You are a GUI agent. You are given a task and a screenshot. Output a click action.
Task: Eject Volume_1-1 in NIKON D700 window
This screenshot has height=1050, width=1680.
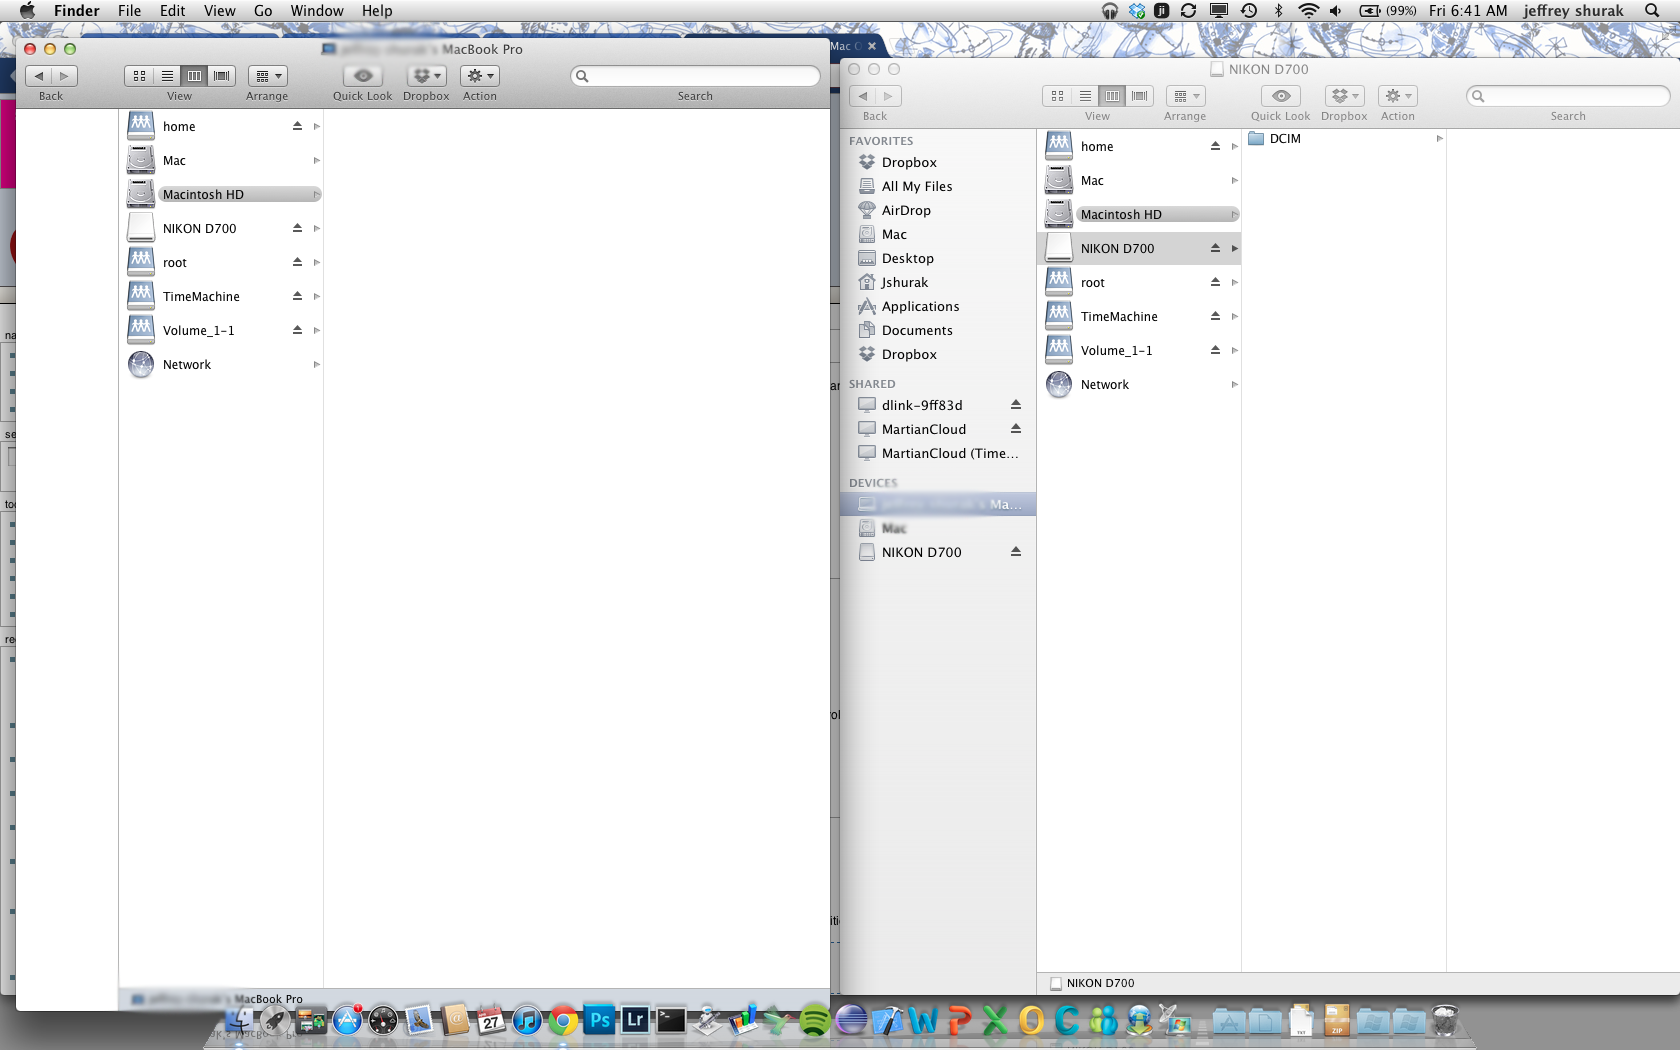click(1215, 350)
